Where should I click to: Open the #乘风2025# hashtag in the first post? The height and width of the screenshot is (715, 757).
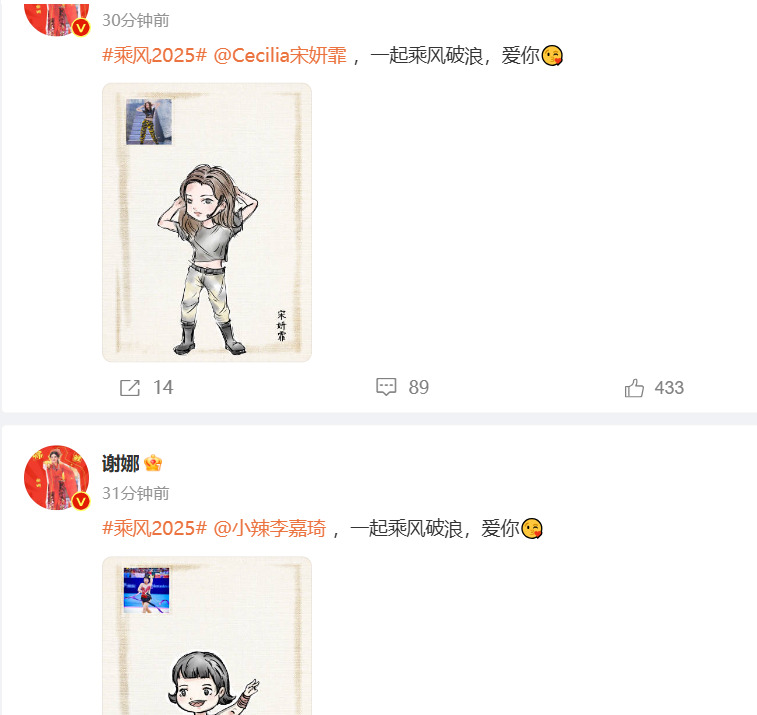tap(154, 56)
